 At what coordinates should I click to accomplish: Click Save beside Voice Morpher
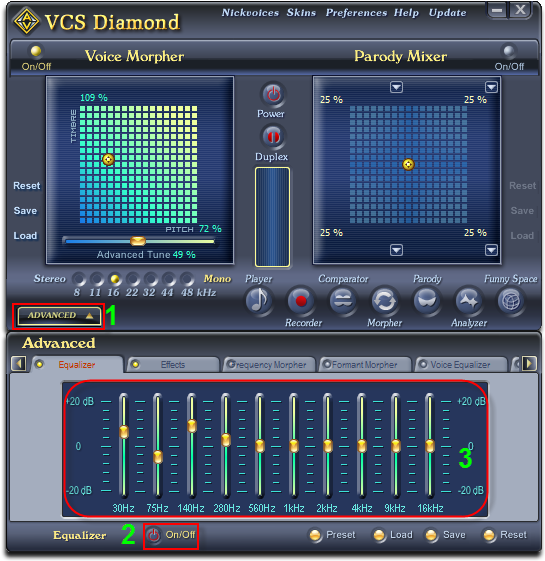[25, 211]
